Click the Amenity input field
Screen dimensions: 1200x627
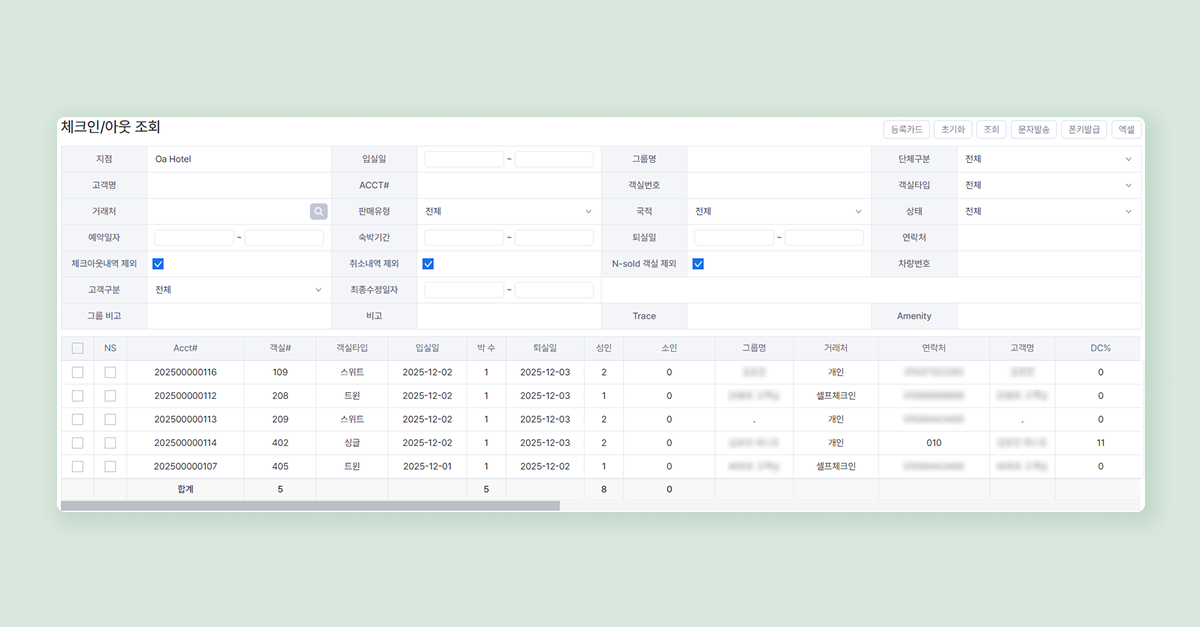(1048, 316)
